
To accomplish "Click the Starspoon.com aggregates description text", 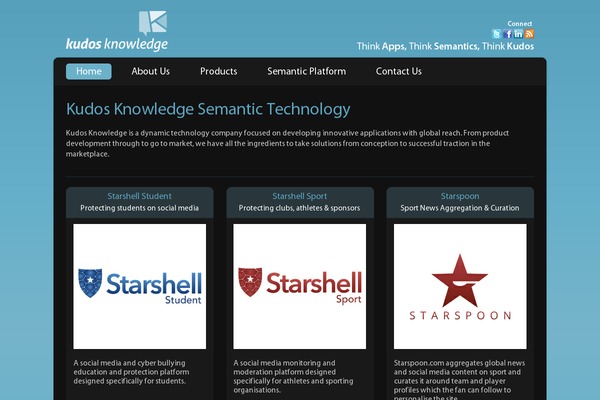I will point(460,379).
